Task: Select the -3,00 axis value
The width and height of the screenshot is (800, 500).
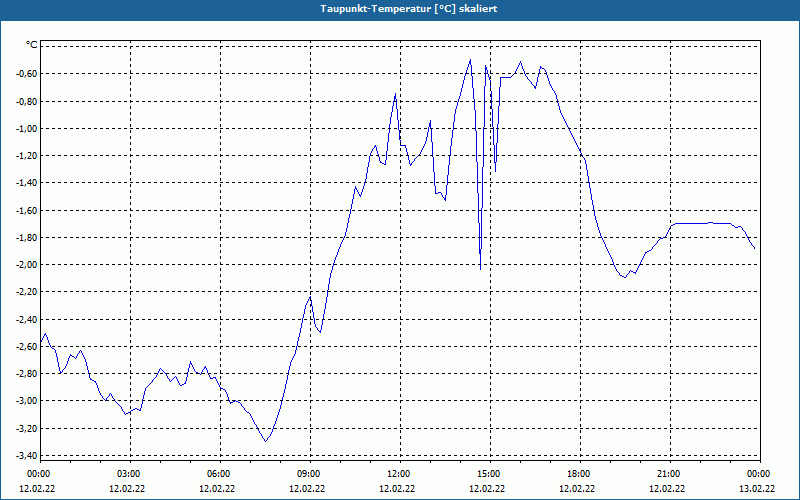Action: click(x=27, y=401)
